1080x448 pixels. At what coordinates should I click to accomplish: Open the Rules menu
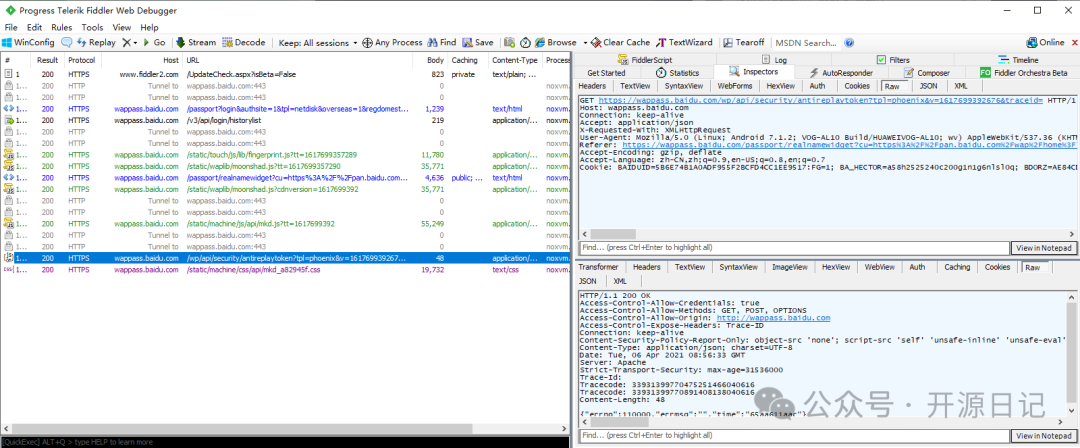point(61,27)
